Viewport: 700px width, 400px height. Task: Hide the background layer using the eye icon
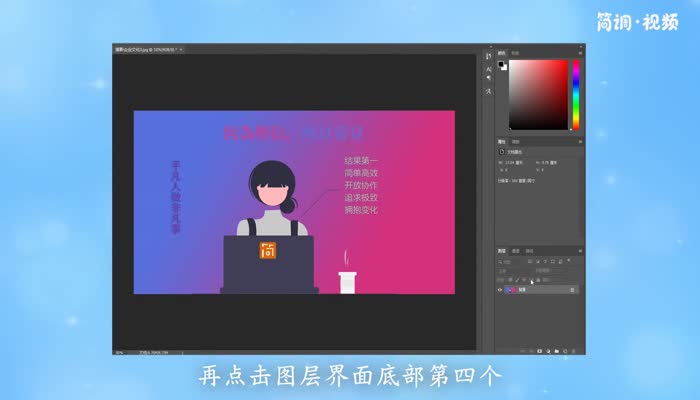tap(501, 289)
